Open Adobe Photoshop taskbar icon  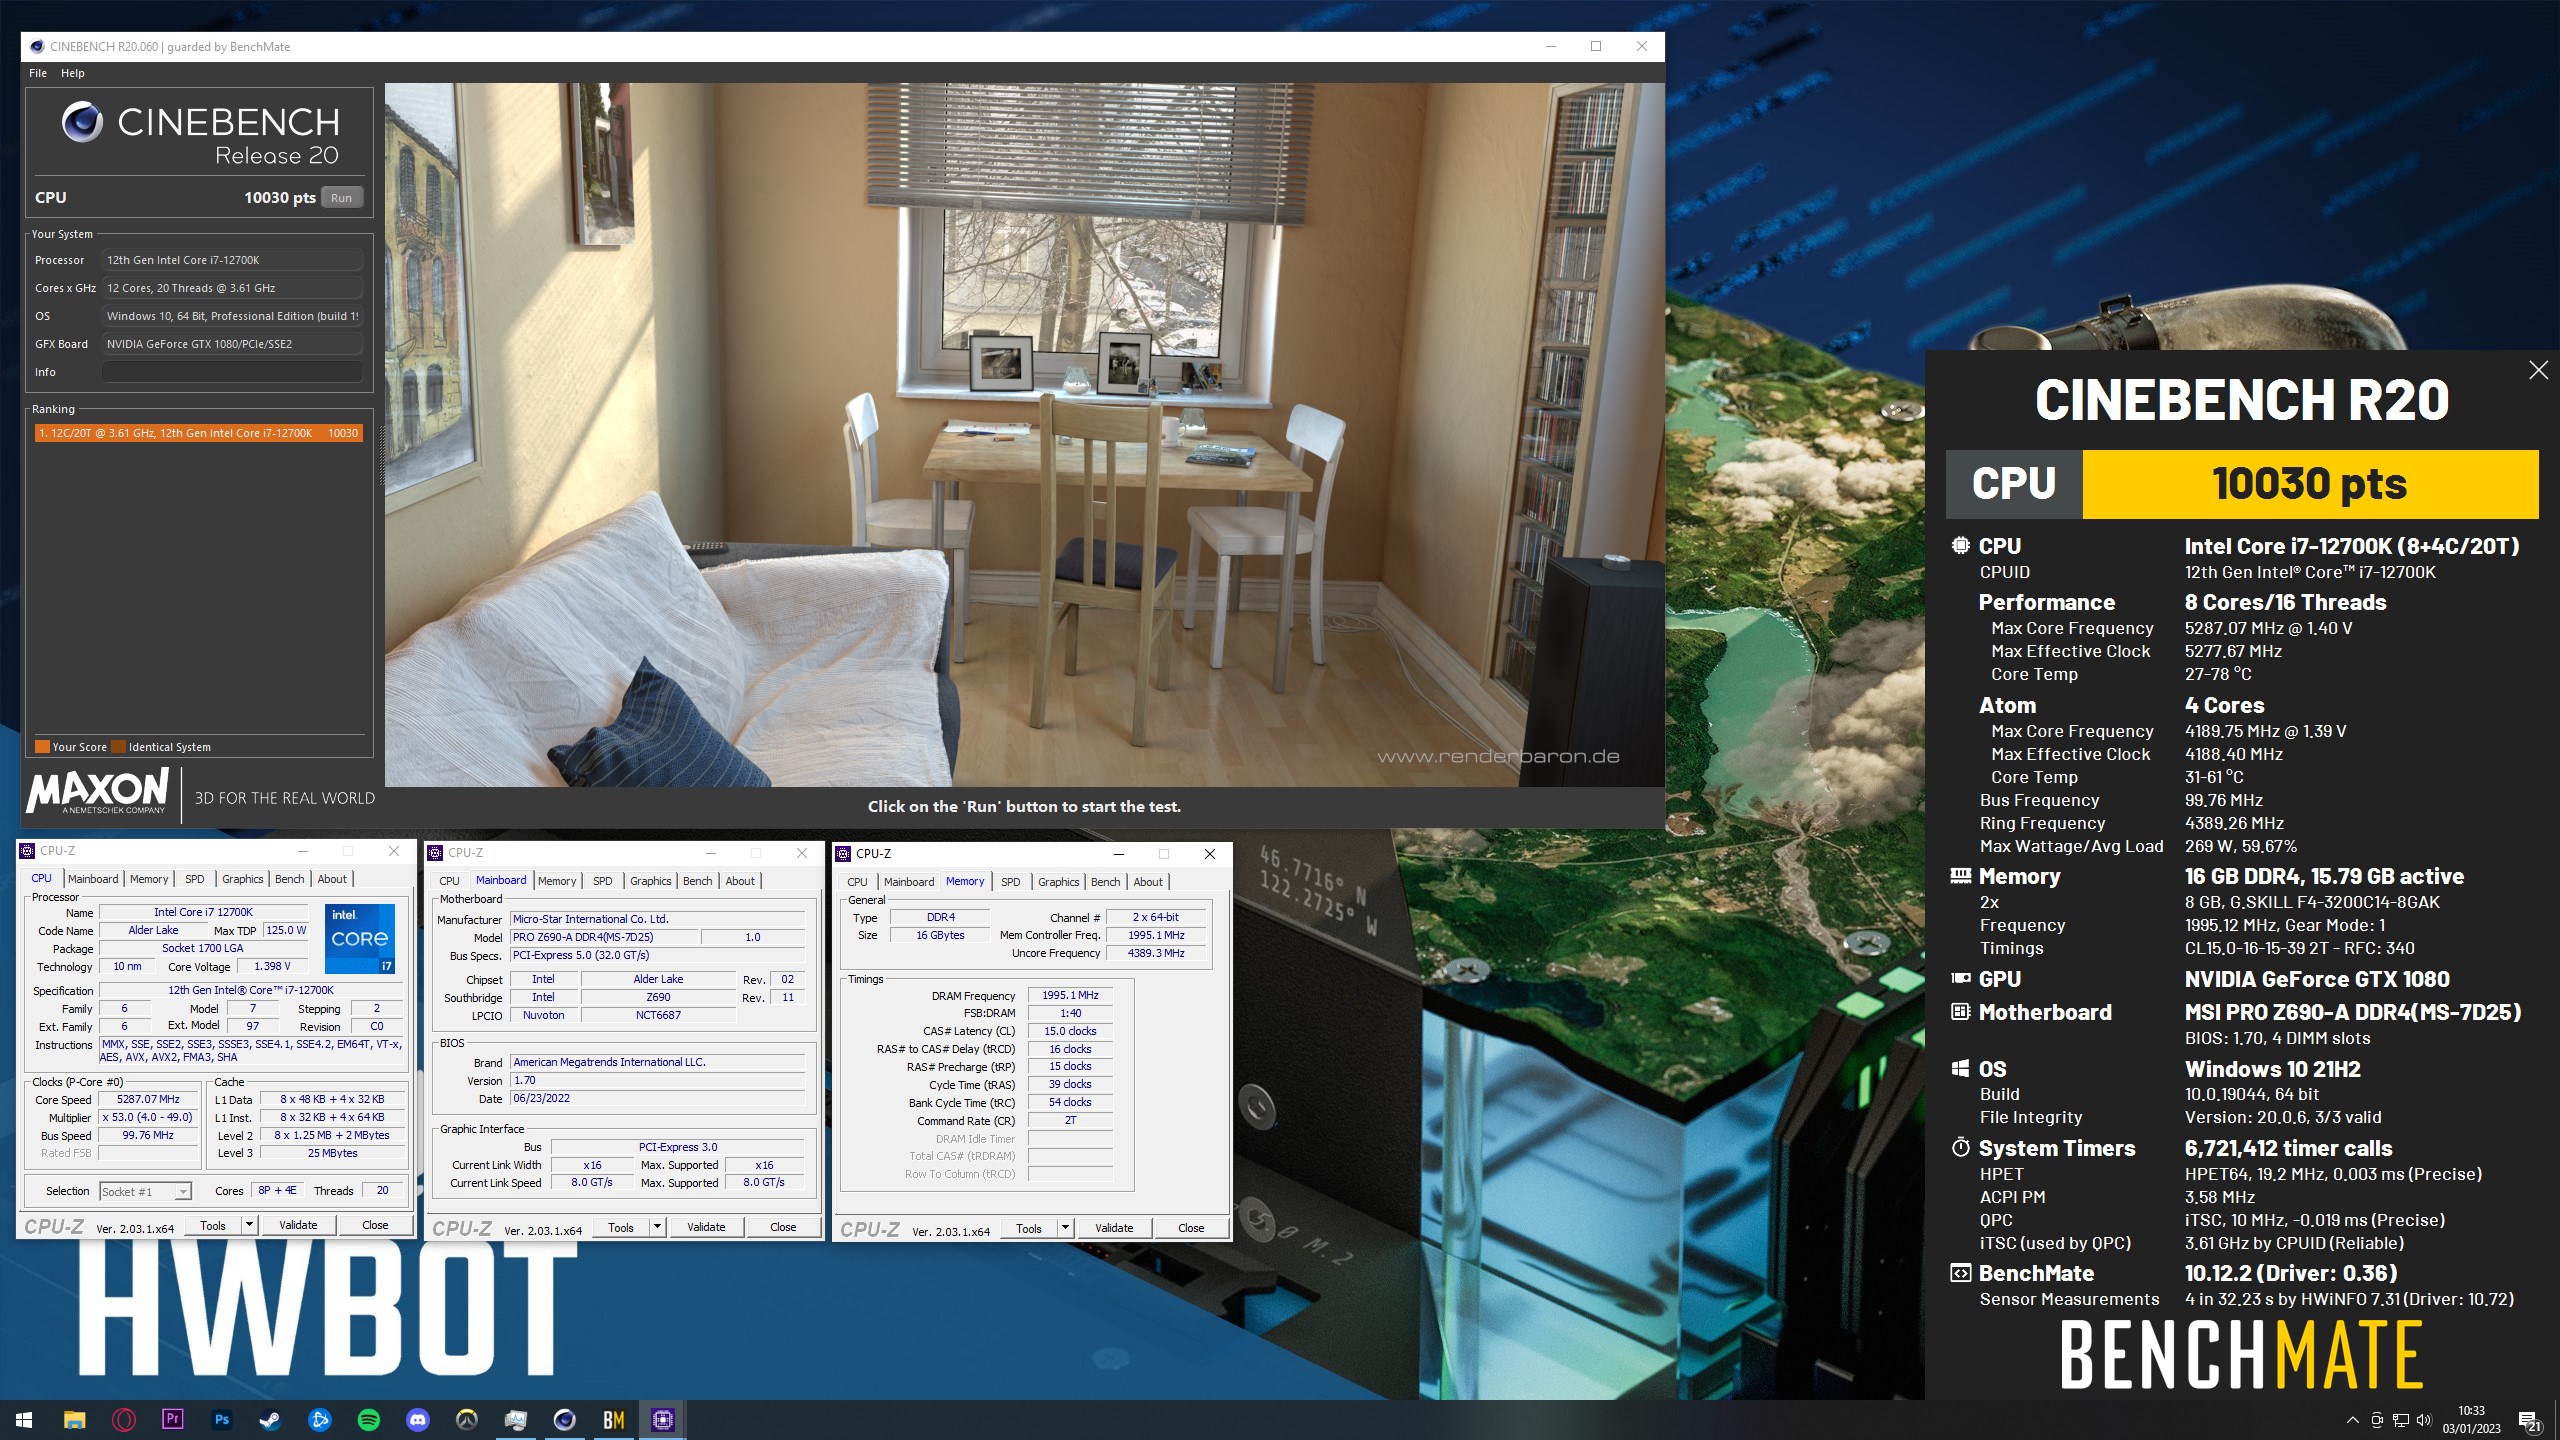(221, 1420)
